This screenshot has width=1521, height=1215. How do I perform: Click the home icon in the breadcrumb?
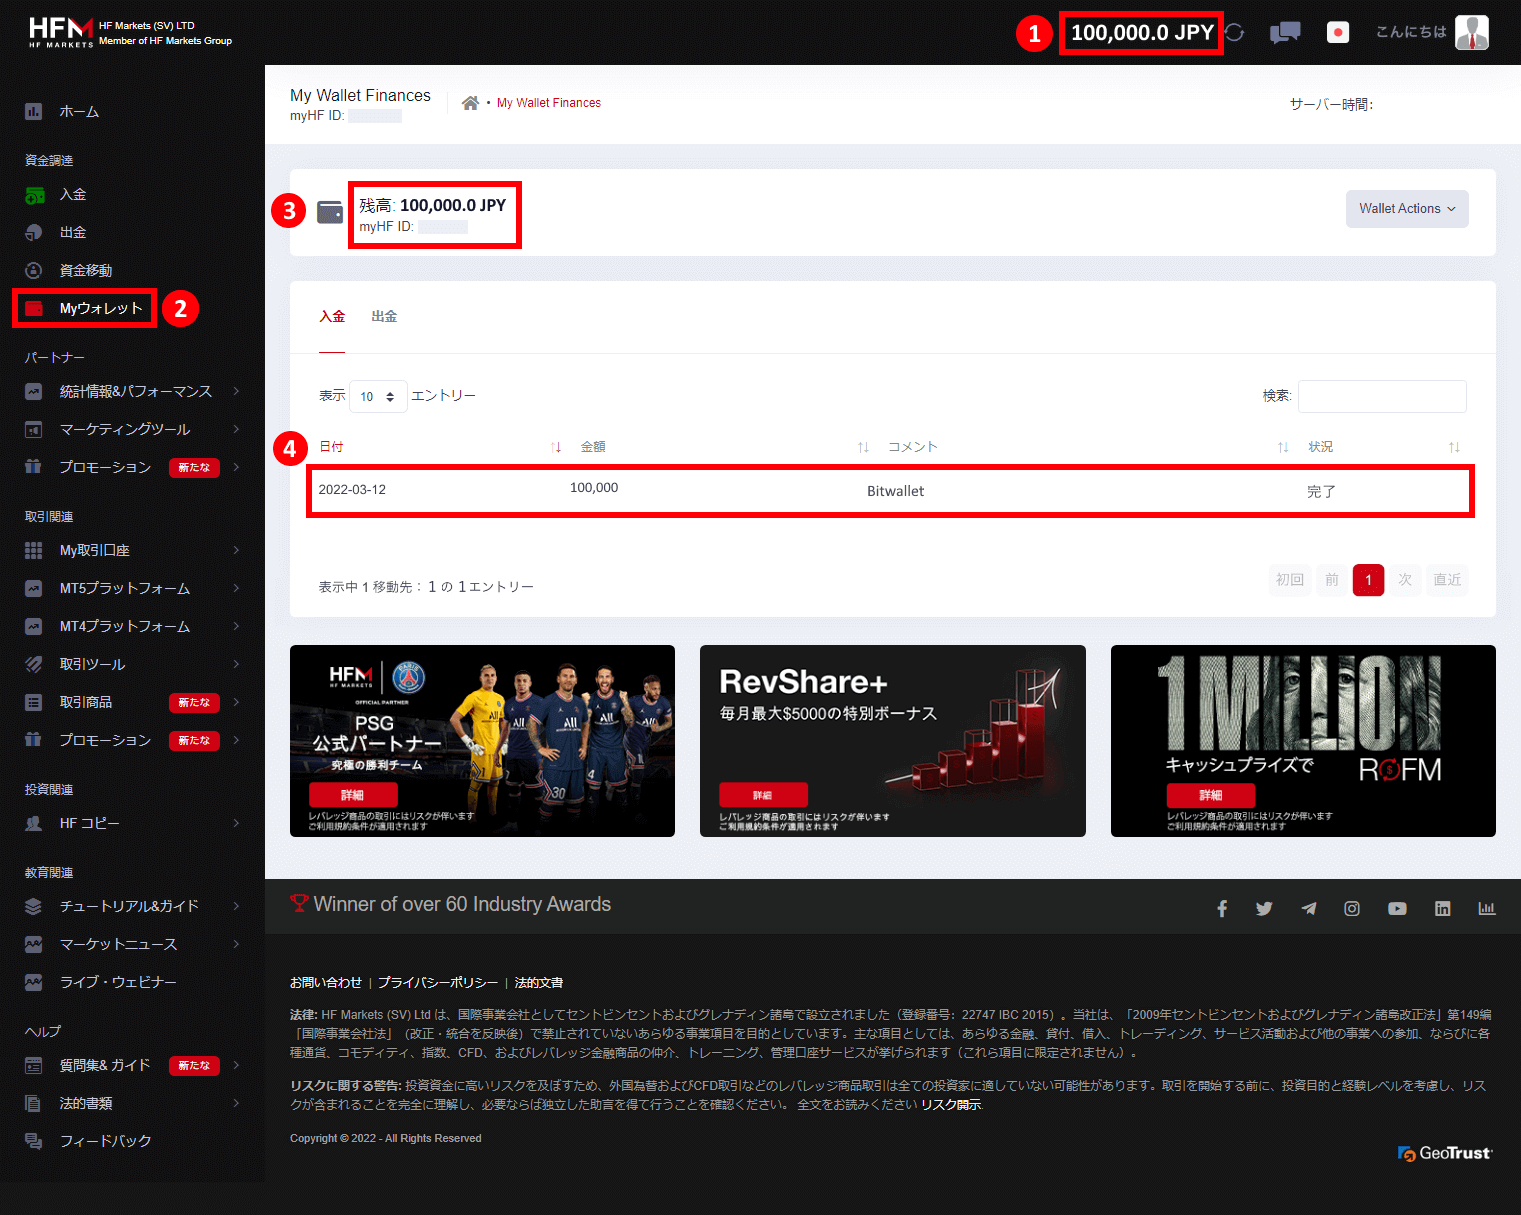(x=470, y=101)
